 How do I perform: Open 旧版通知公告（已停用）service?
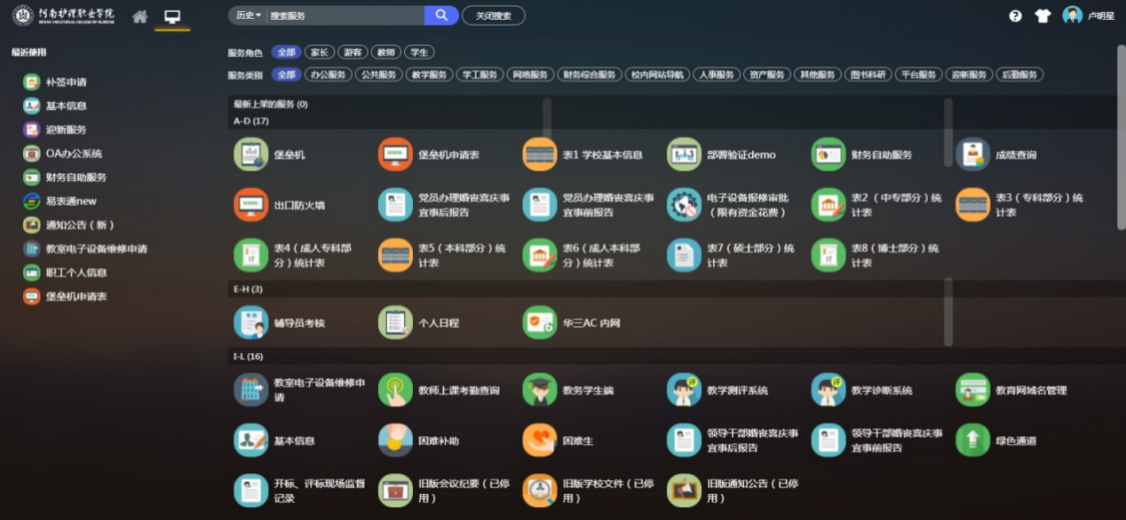[732, 491]
